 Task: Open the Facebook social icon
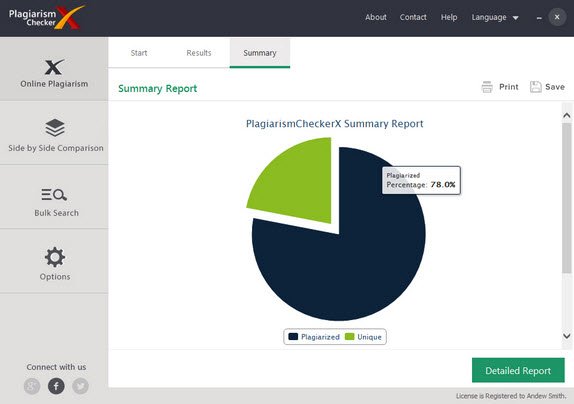[x=56, y=386]
